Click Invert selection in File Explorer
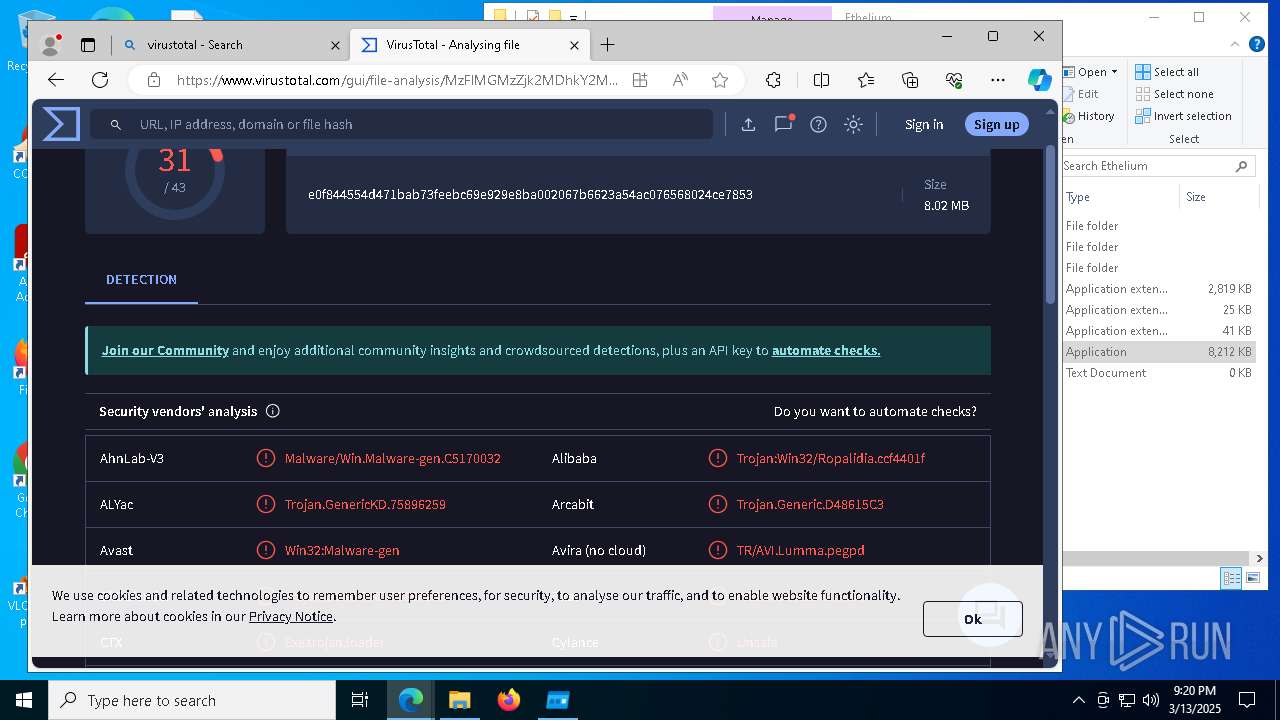Image resolution: width=1280 pixels, height=720 pixels. pyautogui.click(x=1183, y=116)
